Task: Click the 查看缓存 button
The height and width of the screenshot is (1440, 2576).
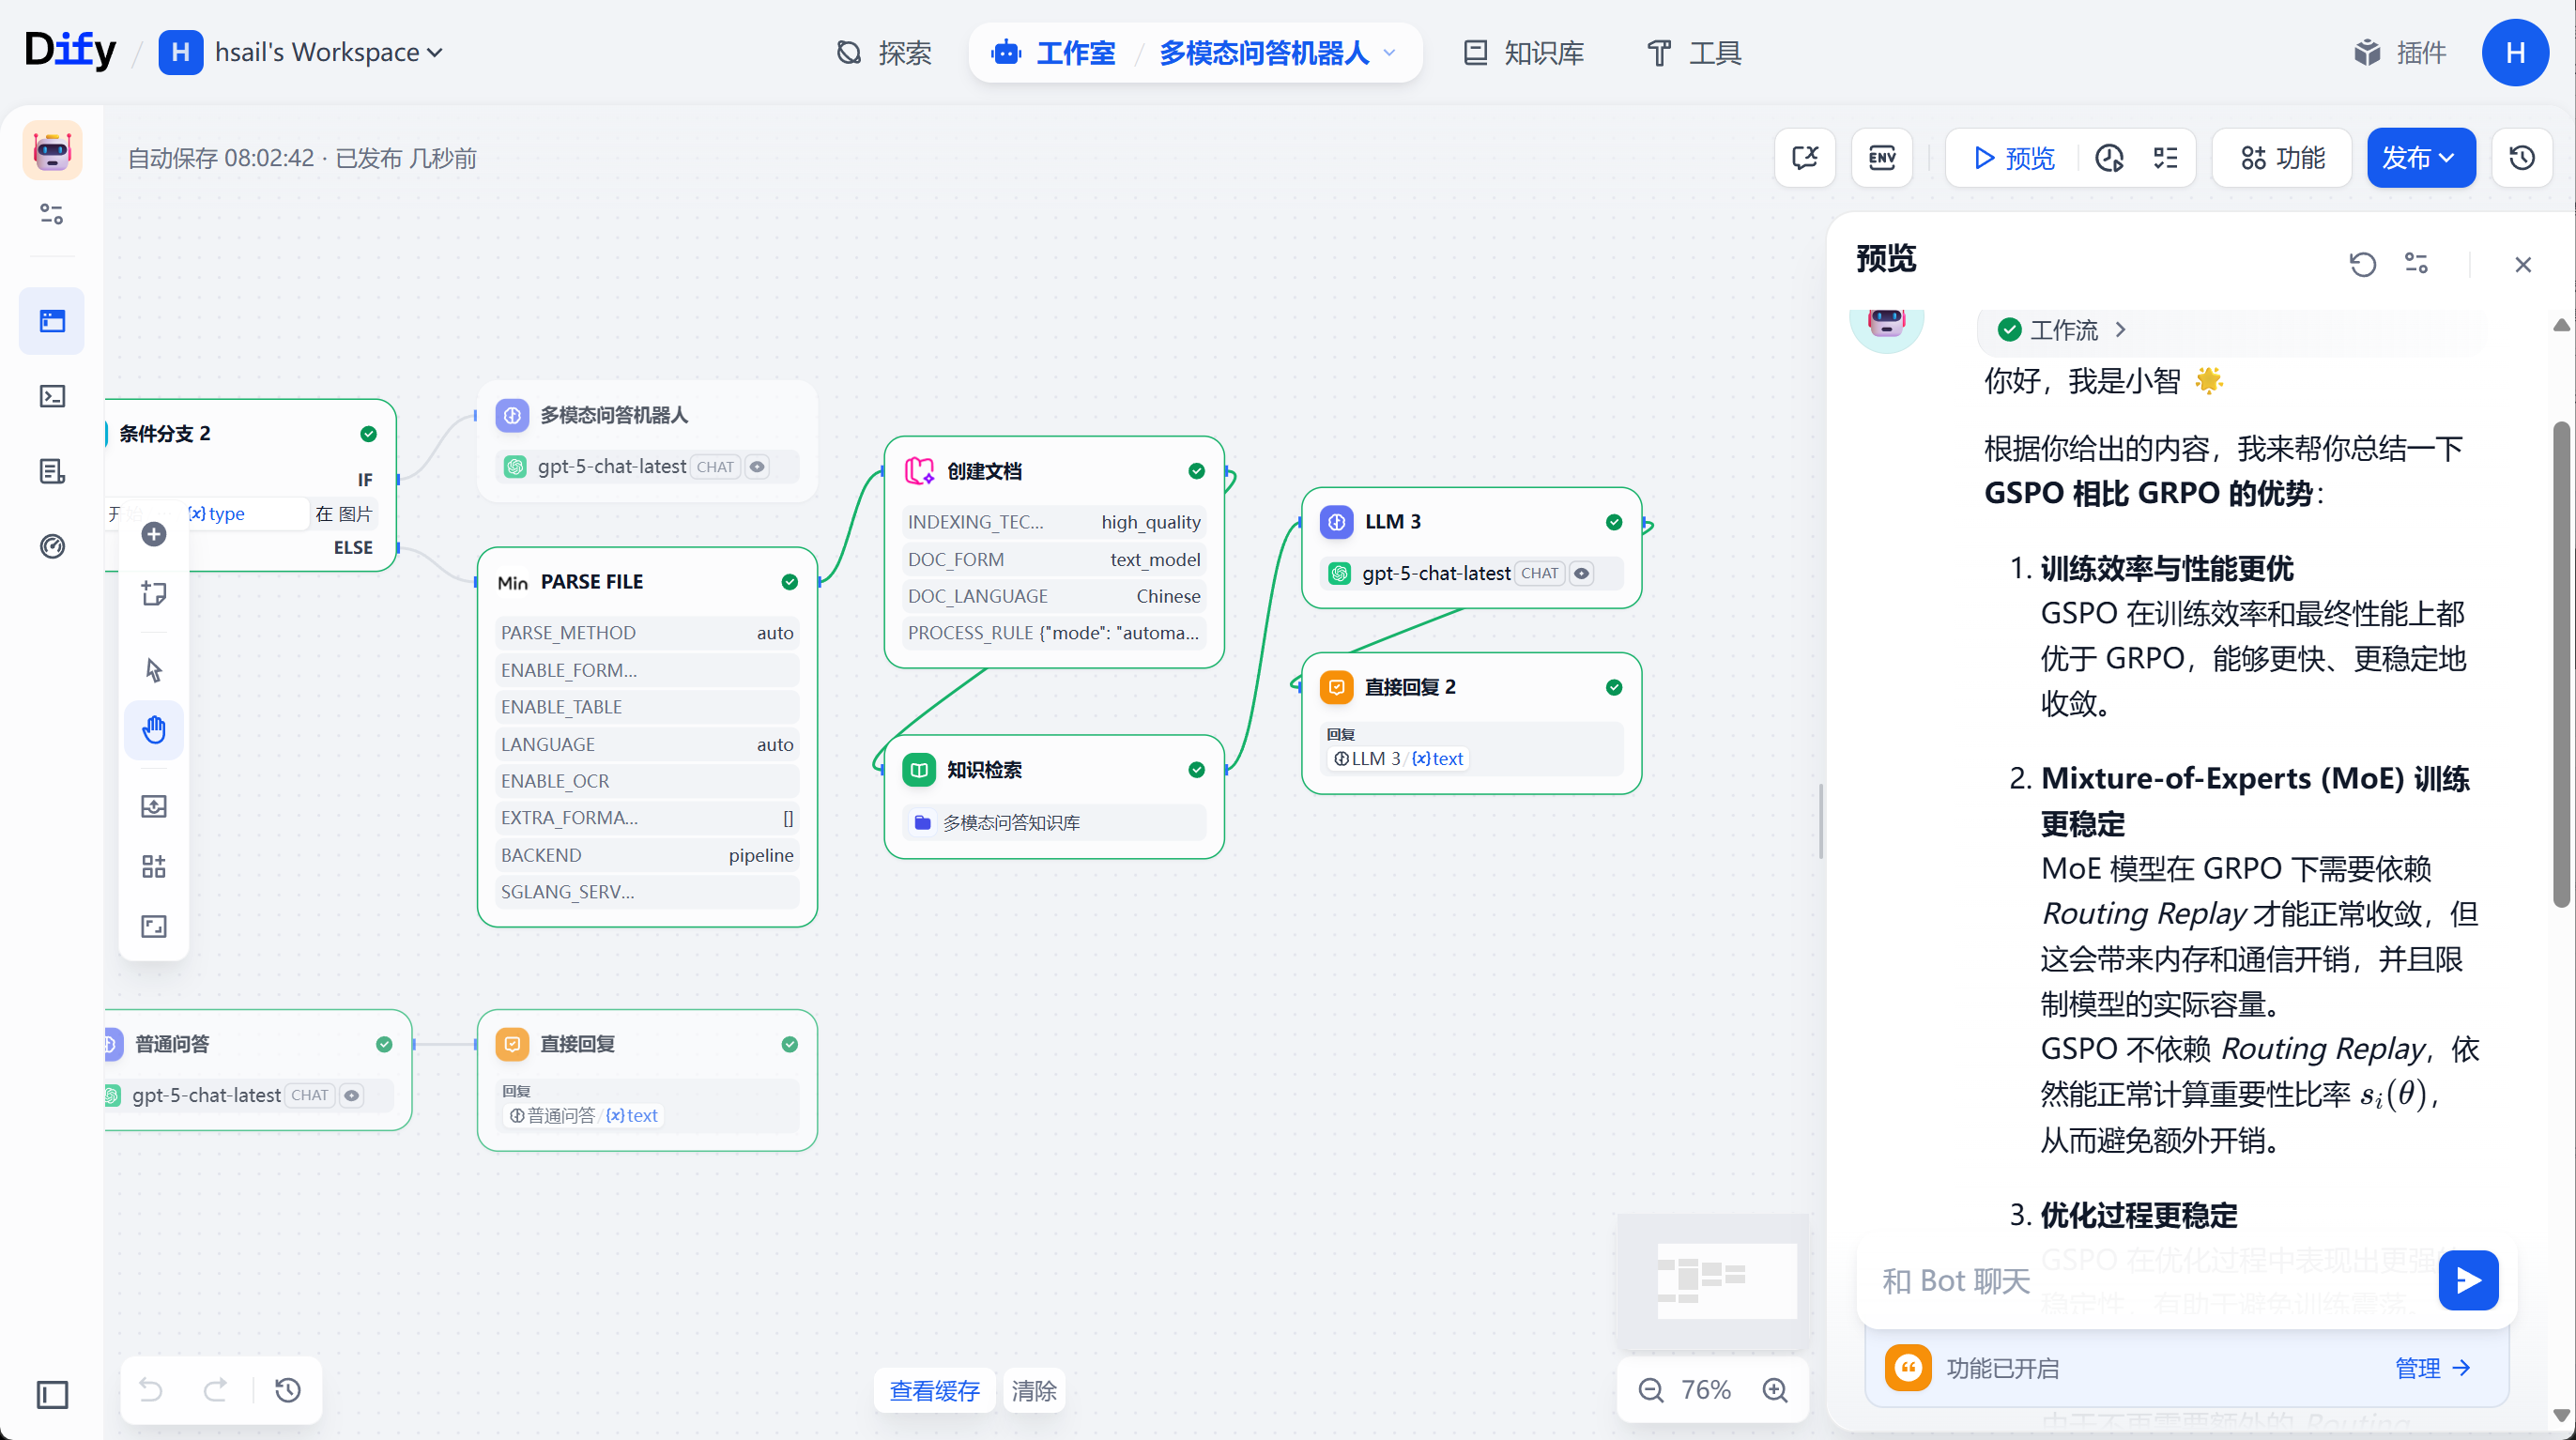Action: (934, 1390)
